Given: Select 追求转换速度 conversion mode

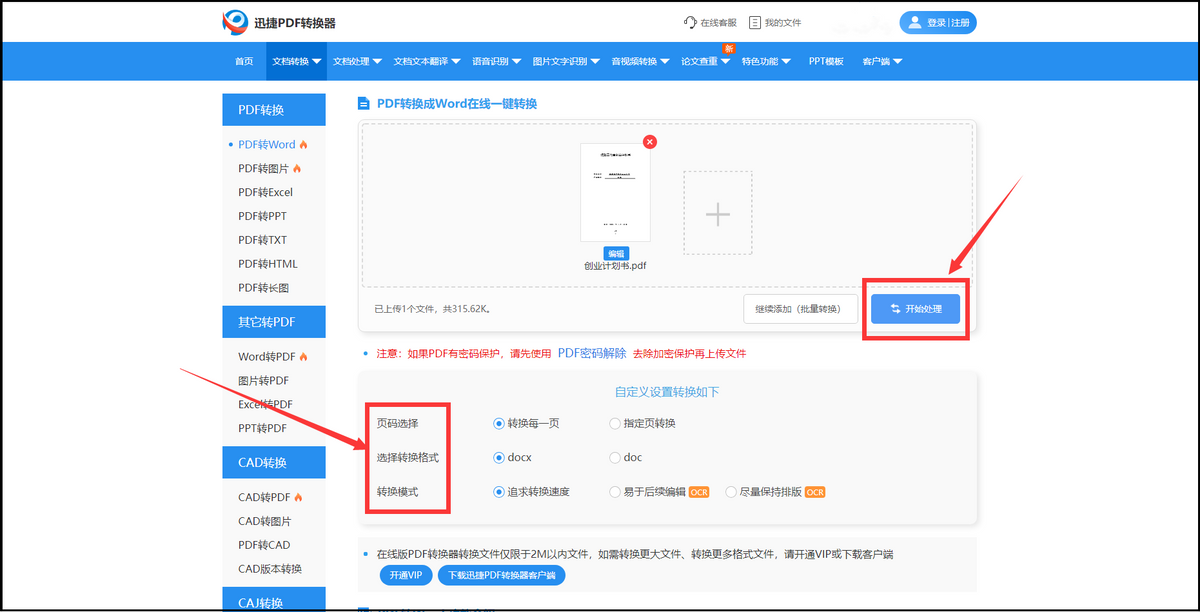Looking at the screenshot, I should (499, 492).
